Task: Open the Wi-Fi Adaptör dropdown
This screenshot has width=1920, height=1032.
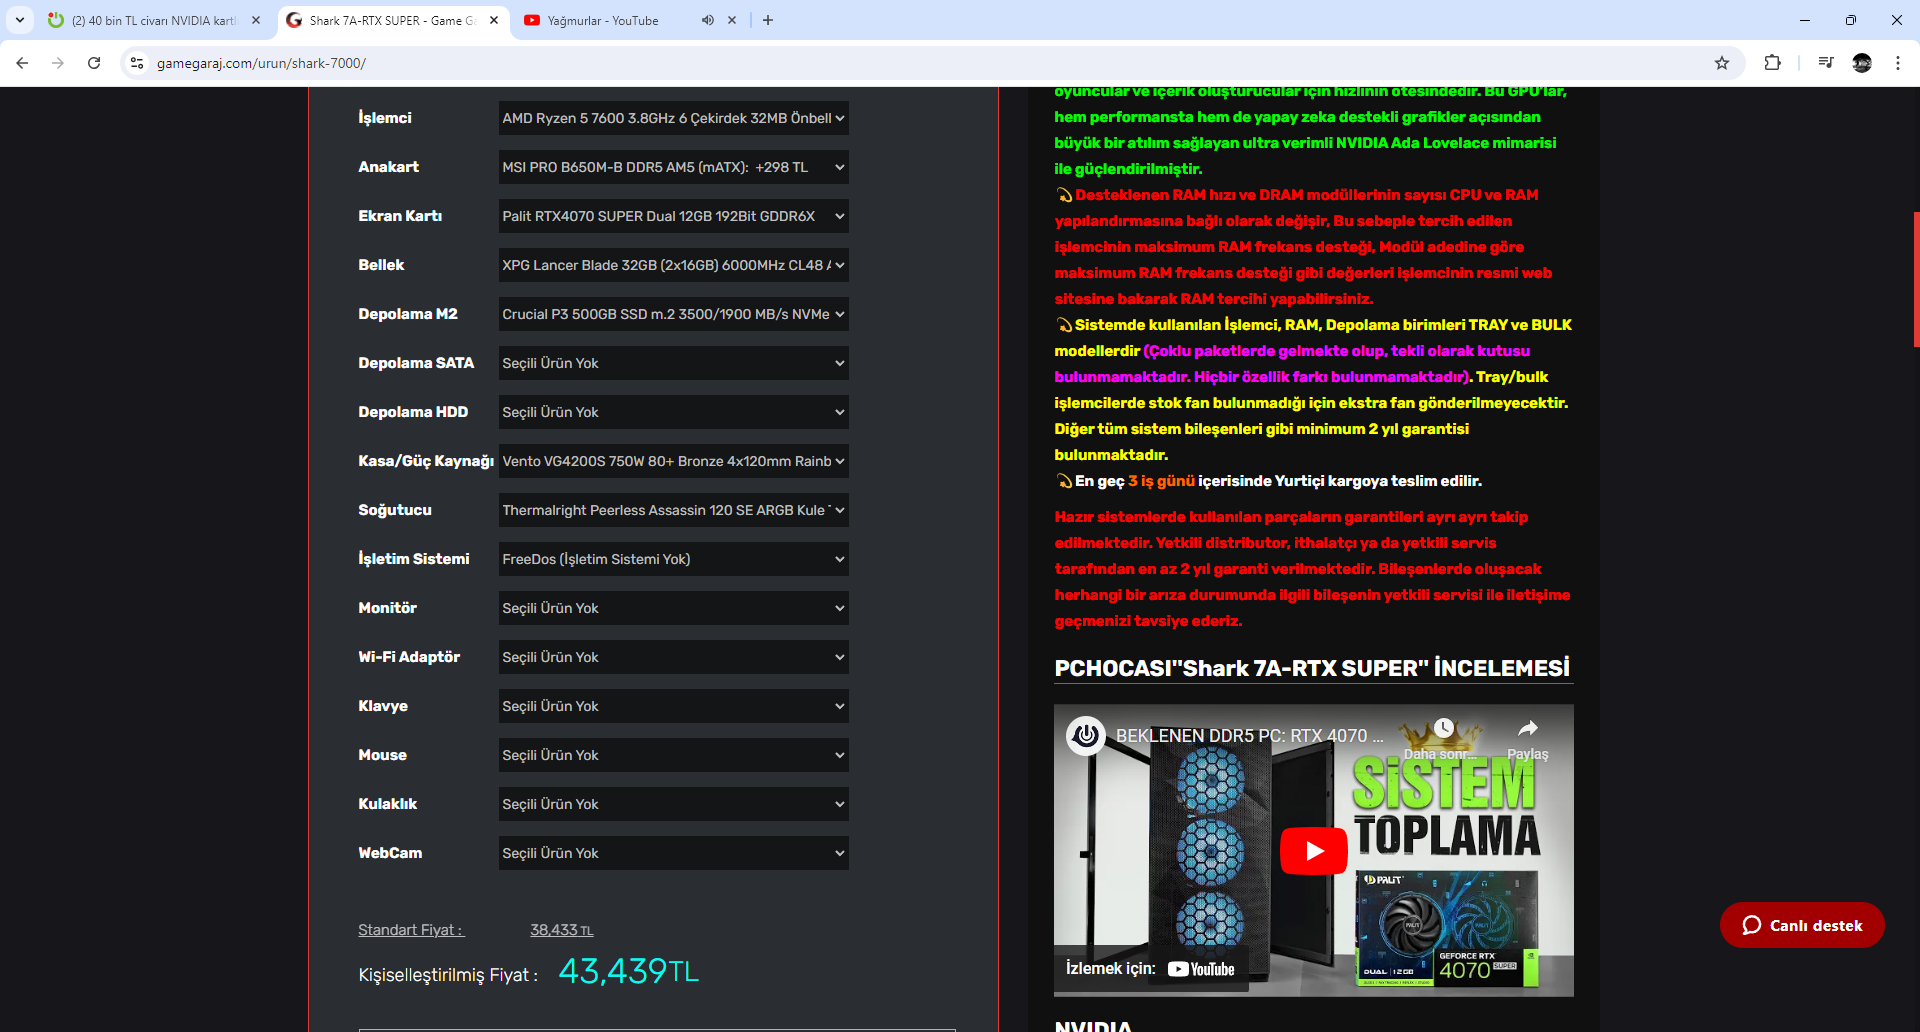Action: pyautogui.click(x=674, y=657)
